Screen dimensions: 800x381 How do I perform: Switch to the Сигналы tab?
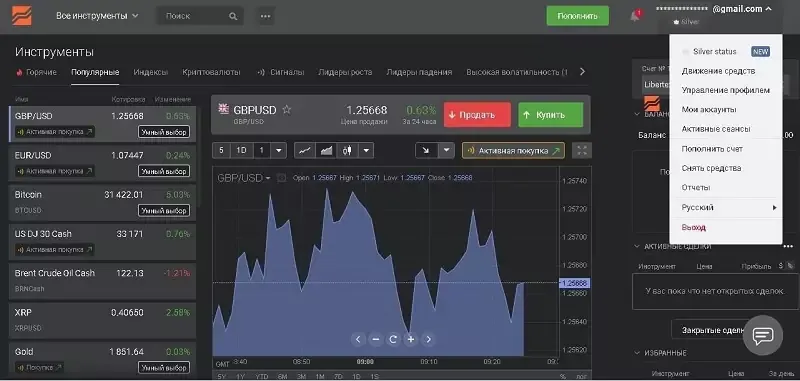click(280, 72)
